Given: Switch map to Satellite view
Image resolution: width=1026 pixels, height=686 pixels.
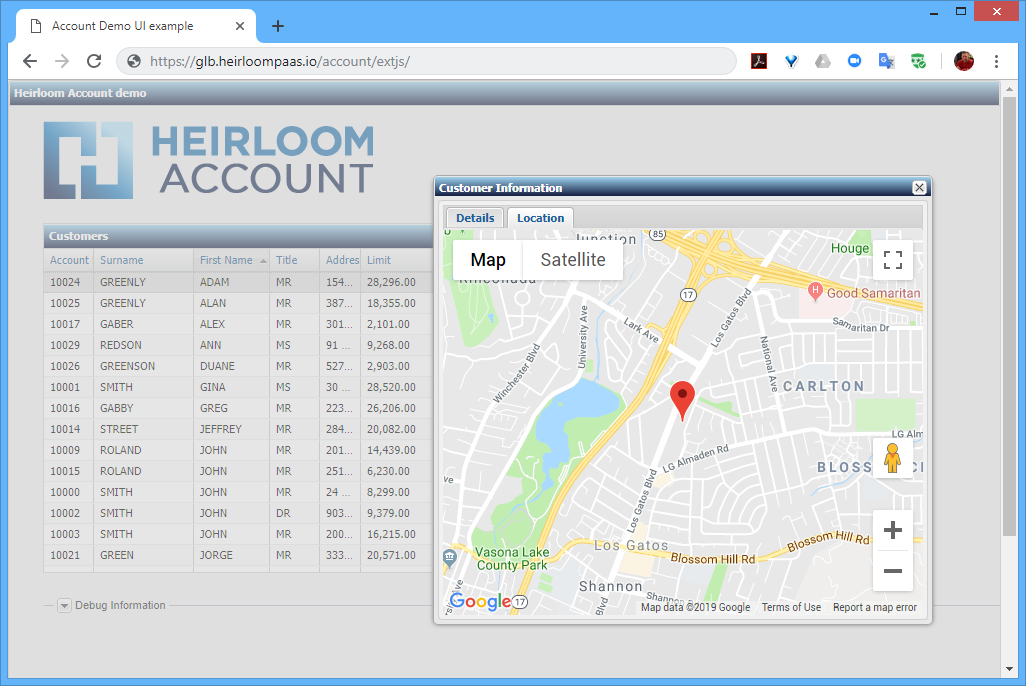Looking at the screenshot, I should point(573,260).
